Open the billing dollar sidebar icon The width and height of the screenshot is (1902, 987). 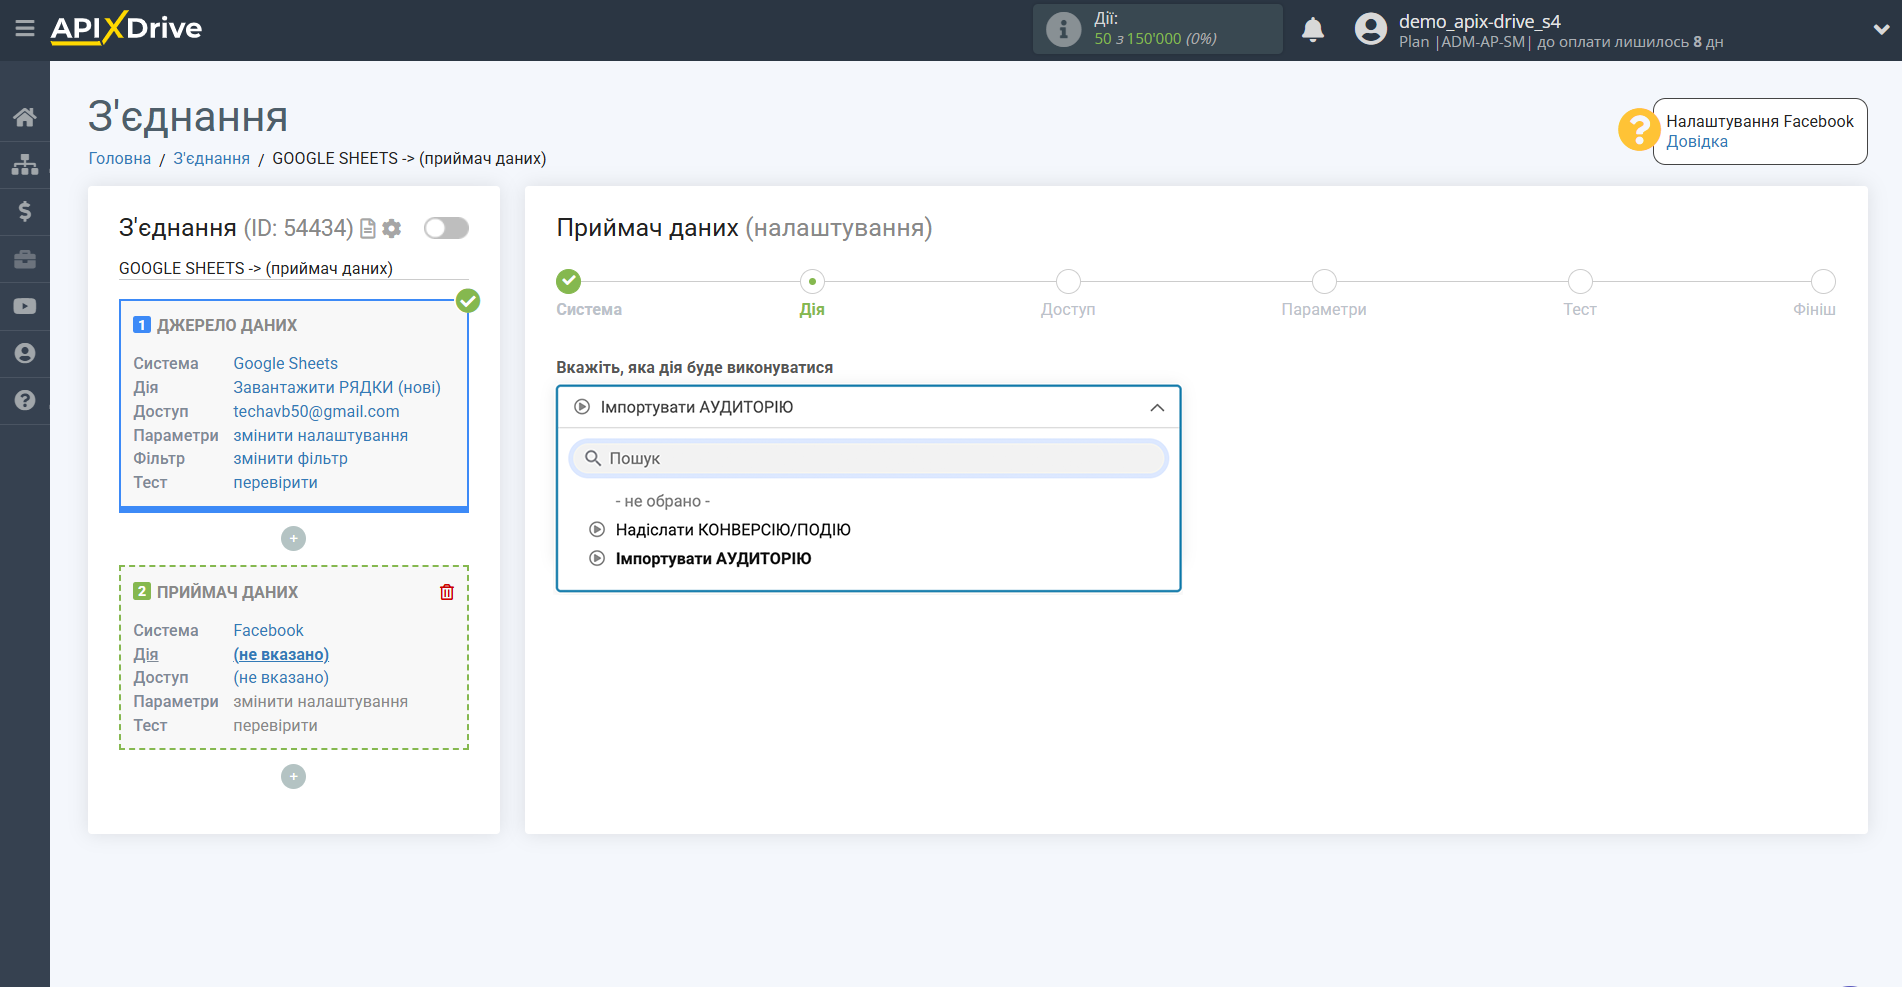click(25, 211)
